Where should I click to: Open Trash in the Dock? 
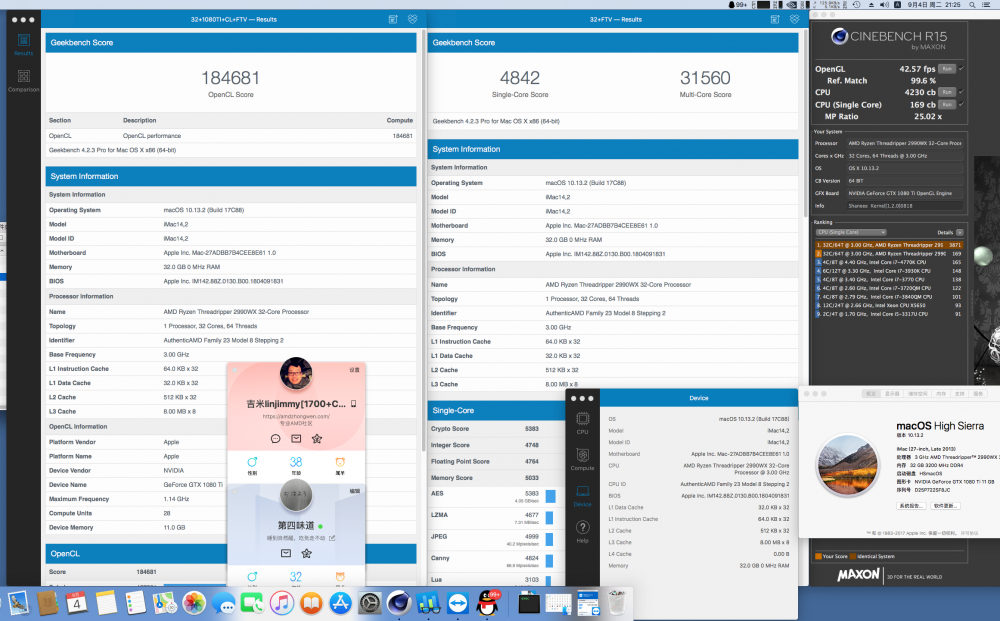pos(617,603)
